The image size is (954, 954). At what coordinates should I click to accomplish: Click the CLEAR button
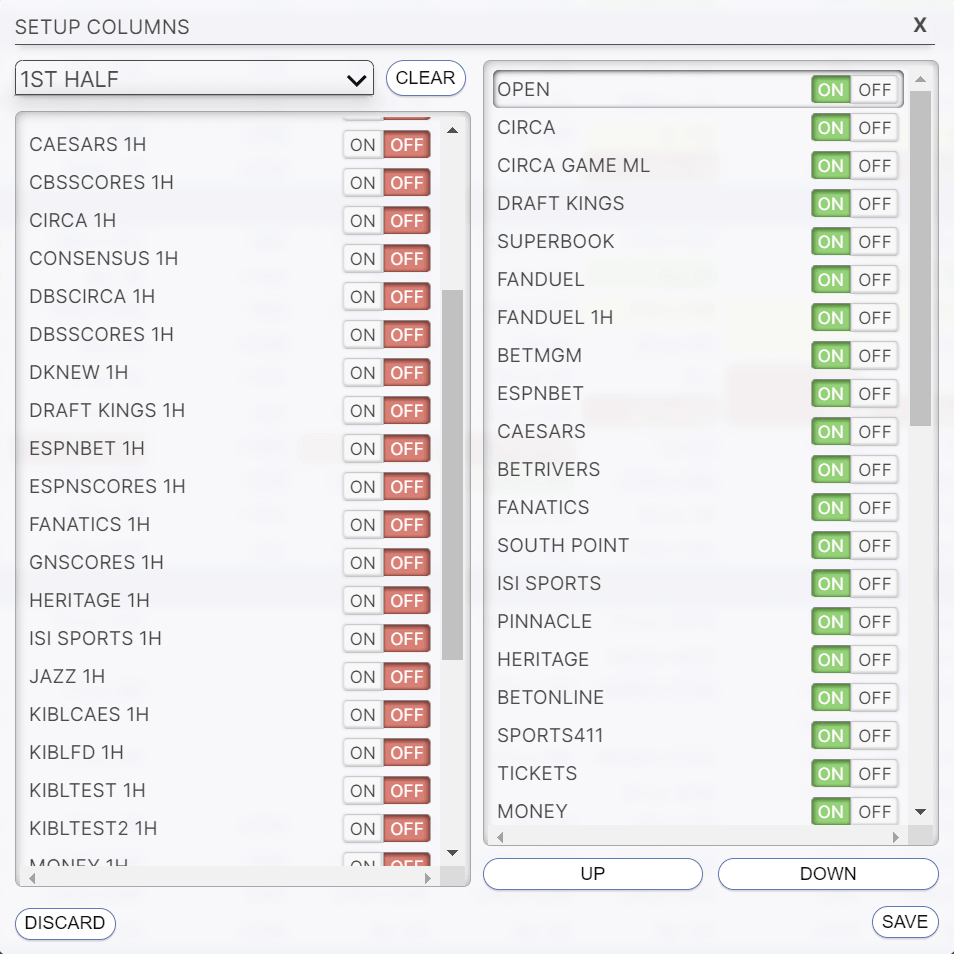[x=425, y=78]
